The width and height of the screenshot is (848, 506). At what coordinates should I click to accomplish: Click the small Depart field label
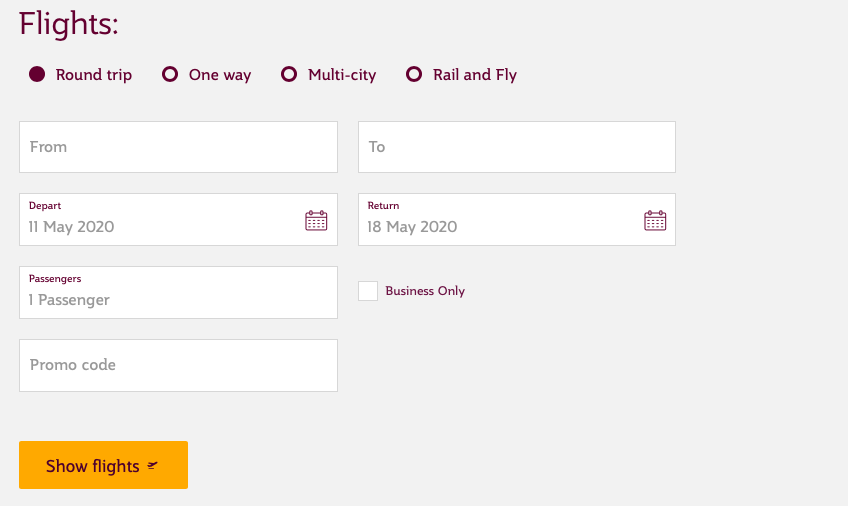(45, 206)
